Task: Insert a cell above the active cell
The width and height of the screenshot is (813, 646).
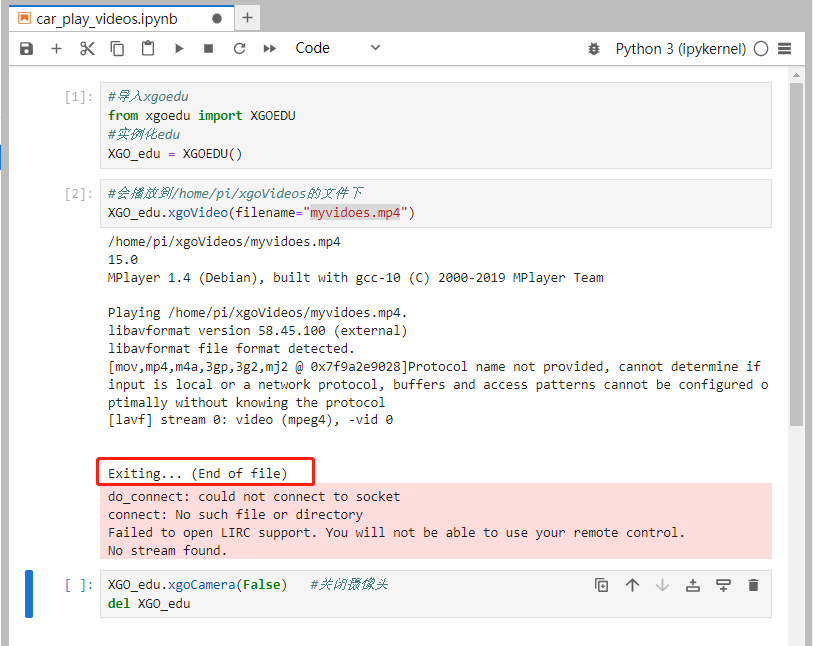Action: coord(693,585)
